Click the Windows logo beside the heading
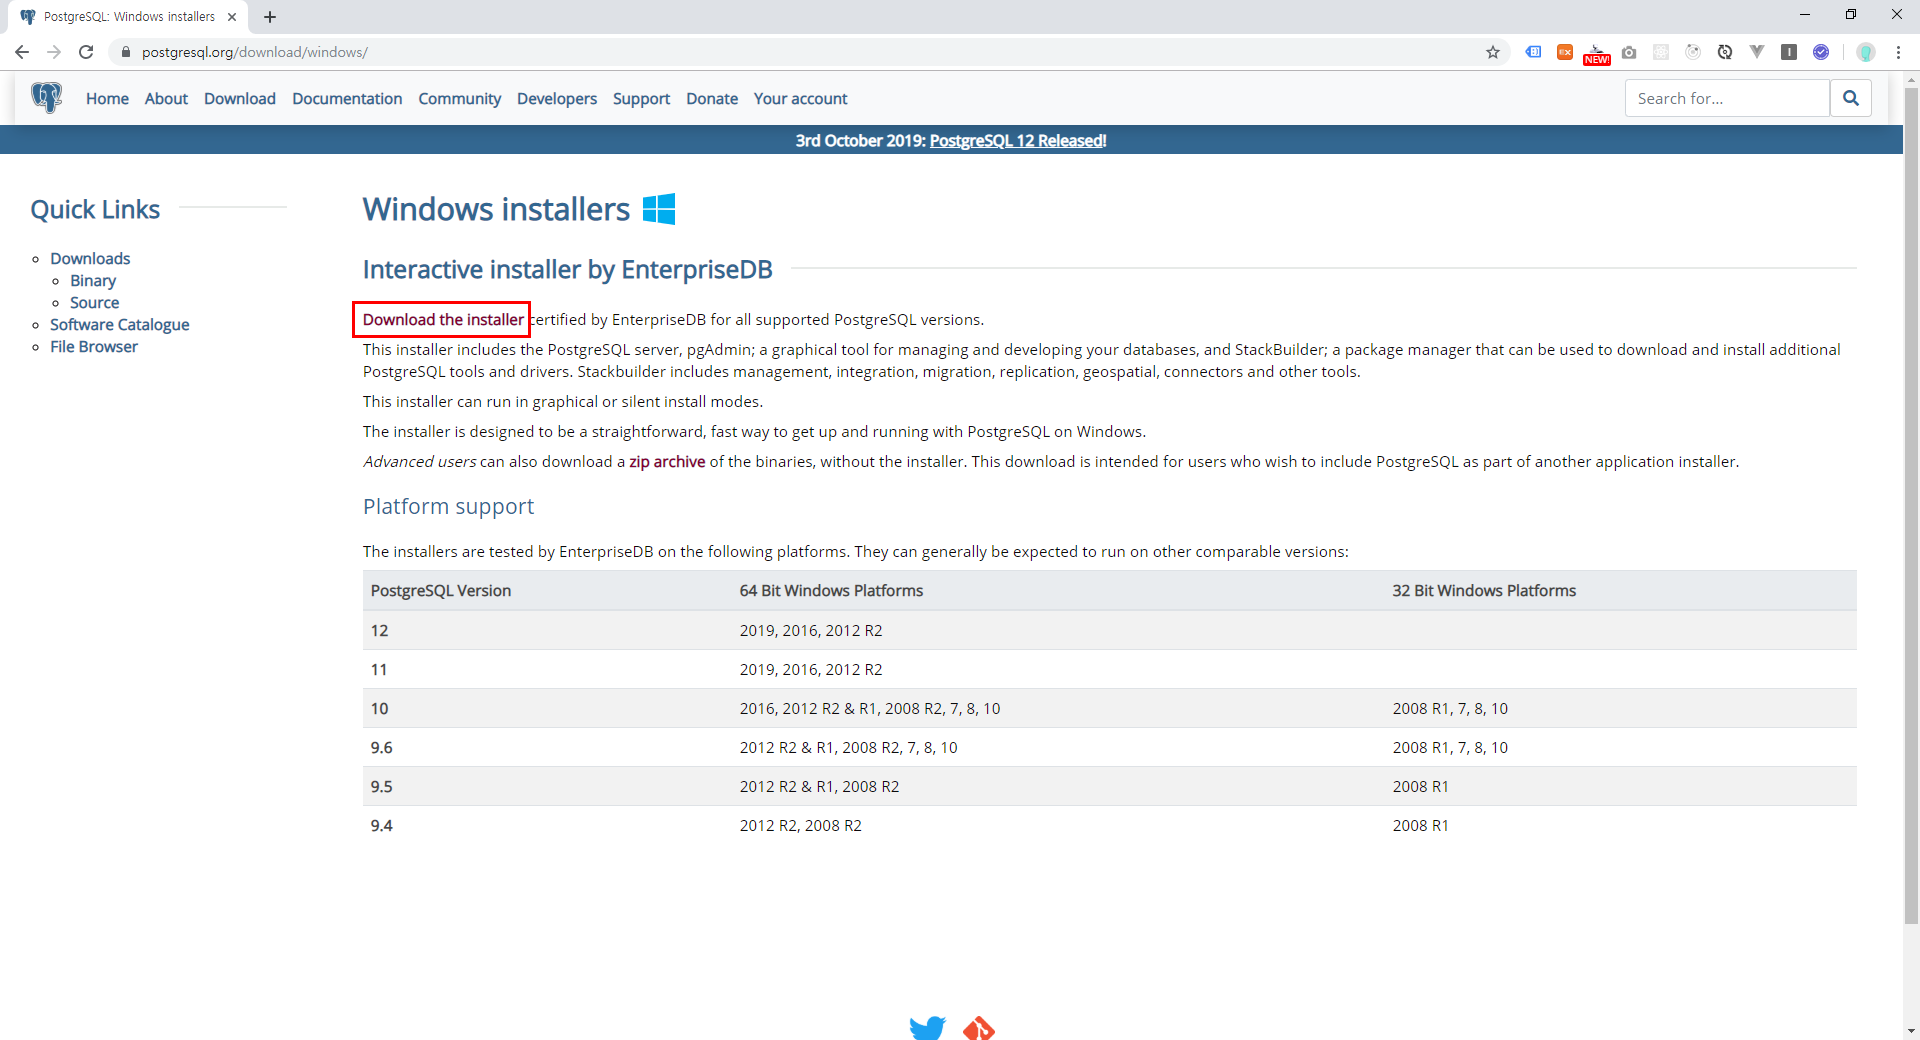This screenshot has width=1920, height=1040. point(659,209)
